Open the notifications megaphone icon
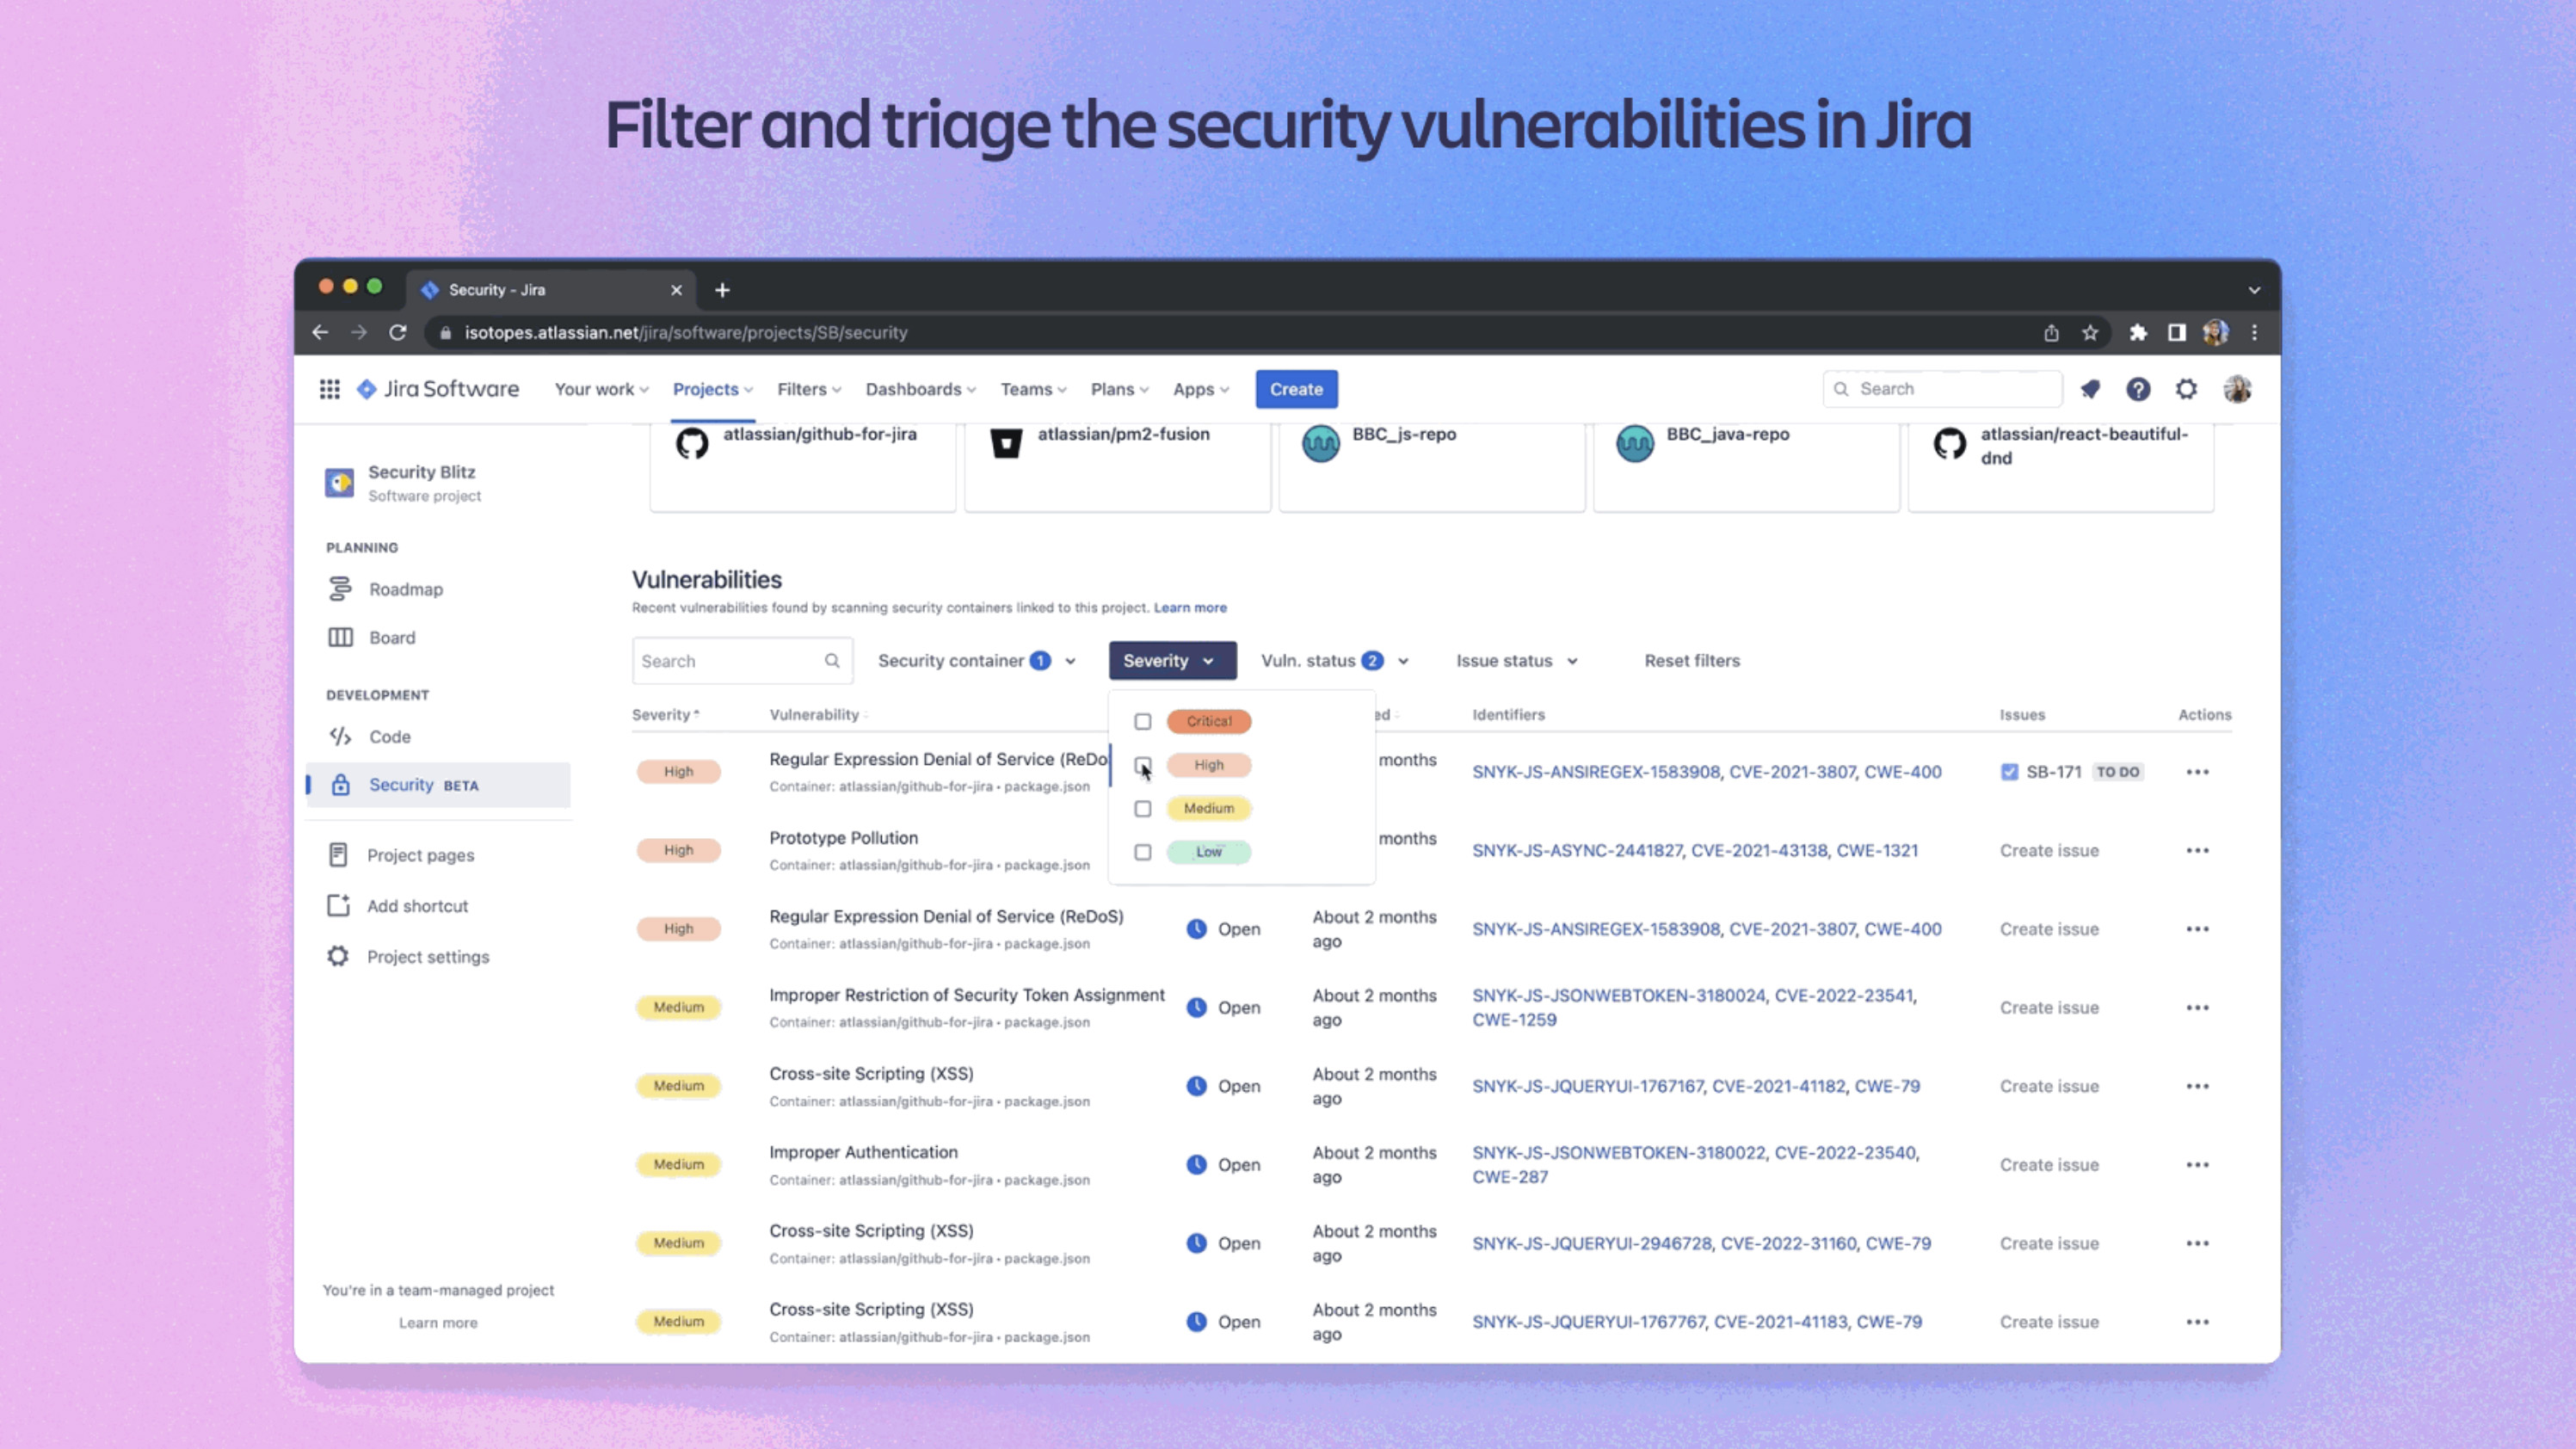This screenshot has width=2576, height=1449. (x=2090, y=389)
